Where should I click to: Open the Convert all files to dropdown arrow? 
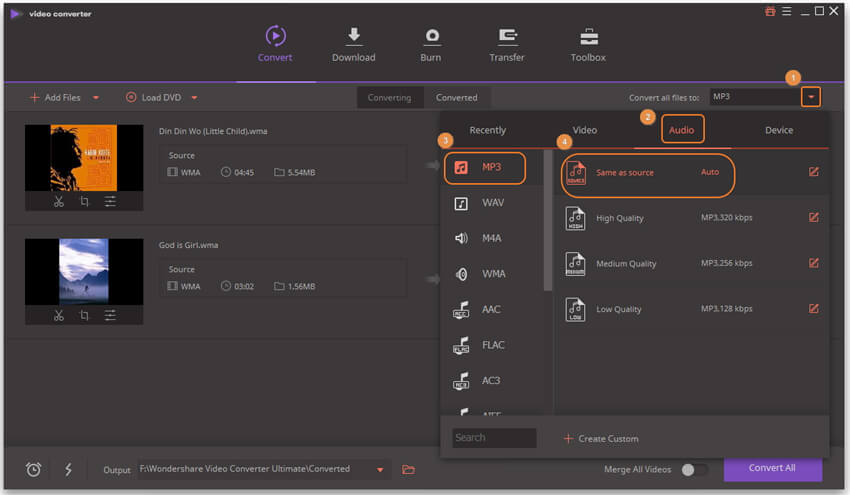[x=811, y=97]
